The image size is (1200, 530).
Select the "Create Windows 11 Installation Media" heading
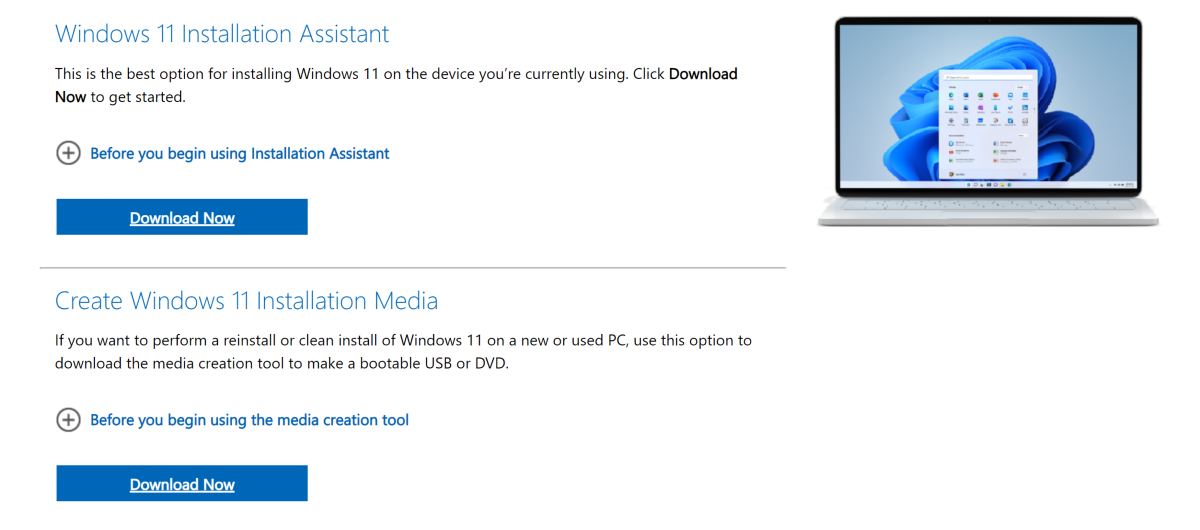246,300
